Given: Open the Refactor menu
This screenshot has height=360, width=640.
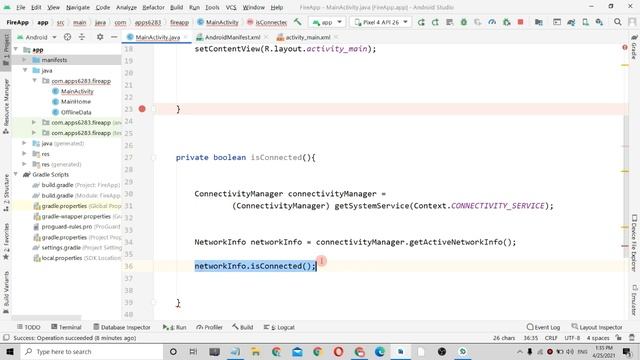Looking at the screenshot, I should click(x=153, y=7).
